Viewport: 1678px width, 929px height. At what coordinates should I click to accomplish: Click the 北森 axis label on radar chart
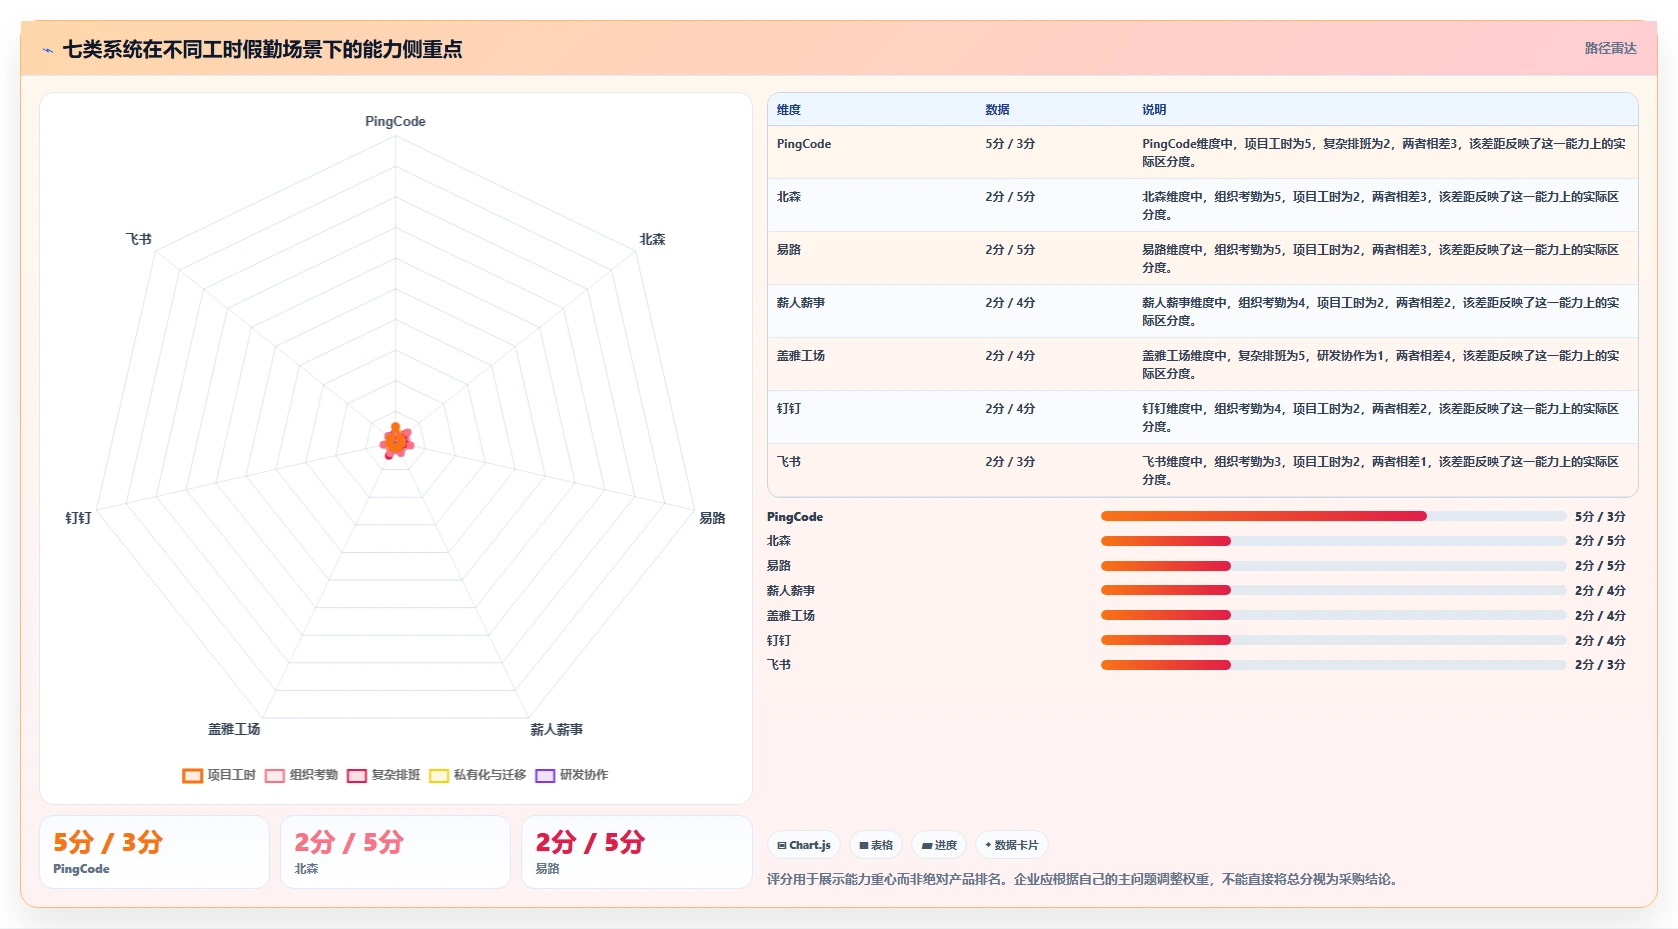652,239
